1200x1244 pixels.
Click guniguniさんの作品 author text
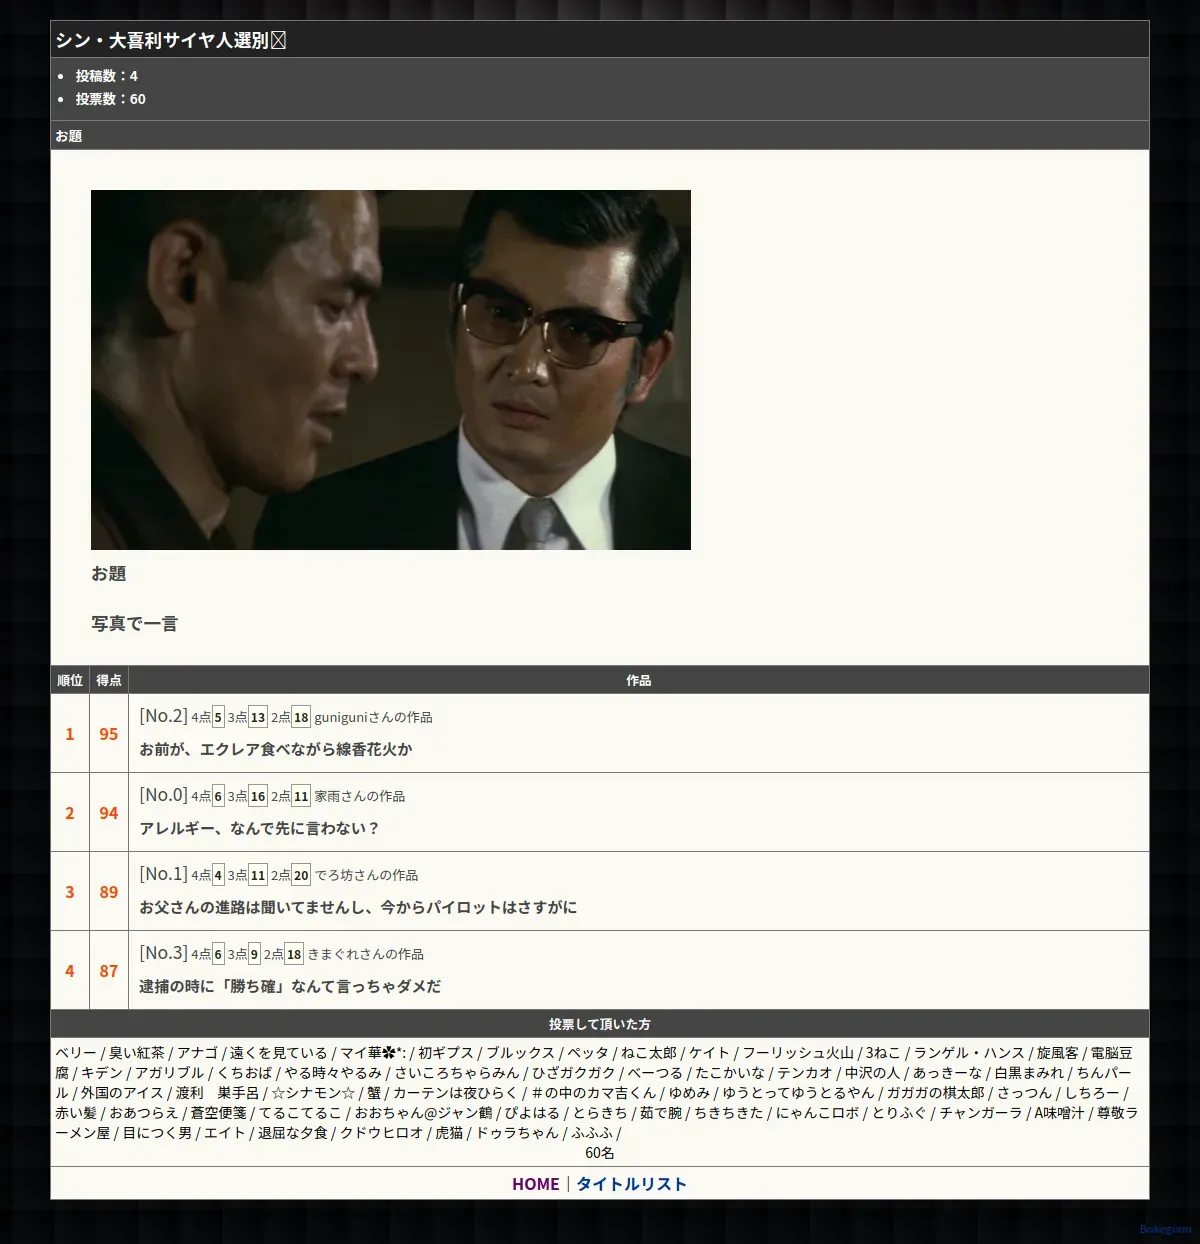point(373,717)
